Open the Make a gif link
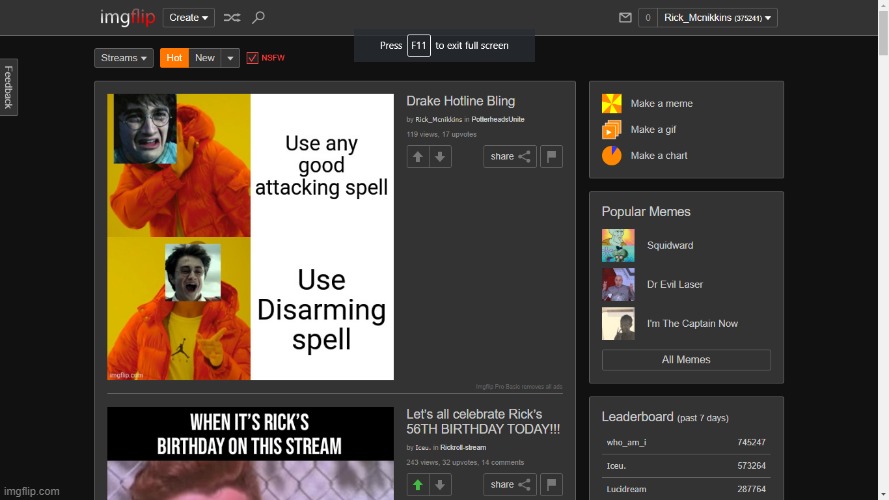This screenshot has height=500, width=889. coord(653,130)
